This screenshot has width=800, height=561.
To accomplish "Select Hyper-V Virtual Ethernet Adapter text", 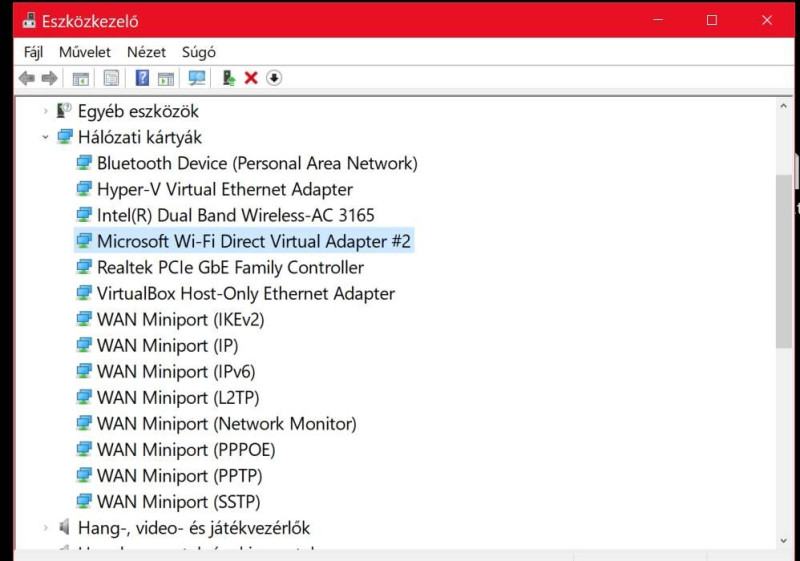I will pyautogui.click(x=225, y=189).
